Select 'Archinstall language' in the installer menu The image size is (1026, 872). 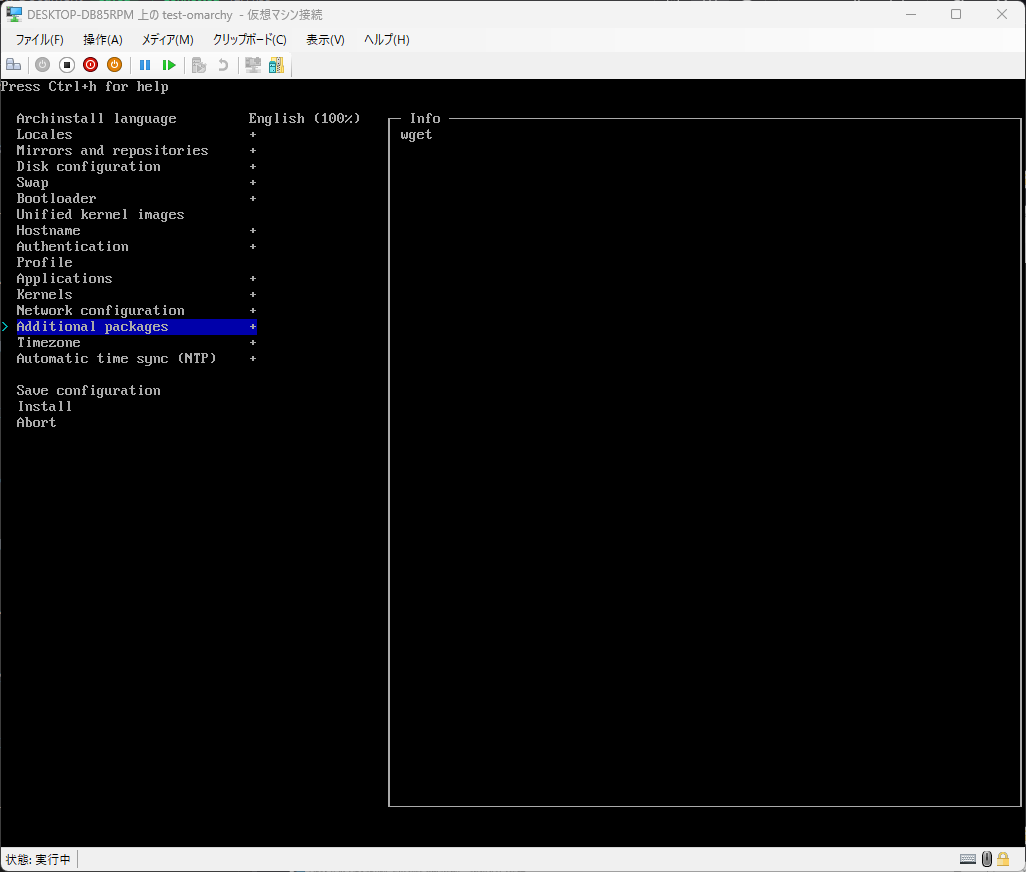pyautogui.click(x=96, y=118)
